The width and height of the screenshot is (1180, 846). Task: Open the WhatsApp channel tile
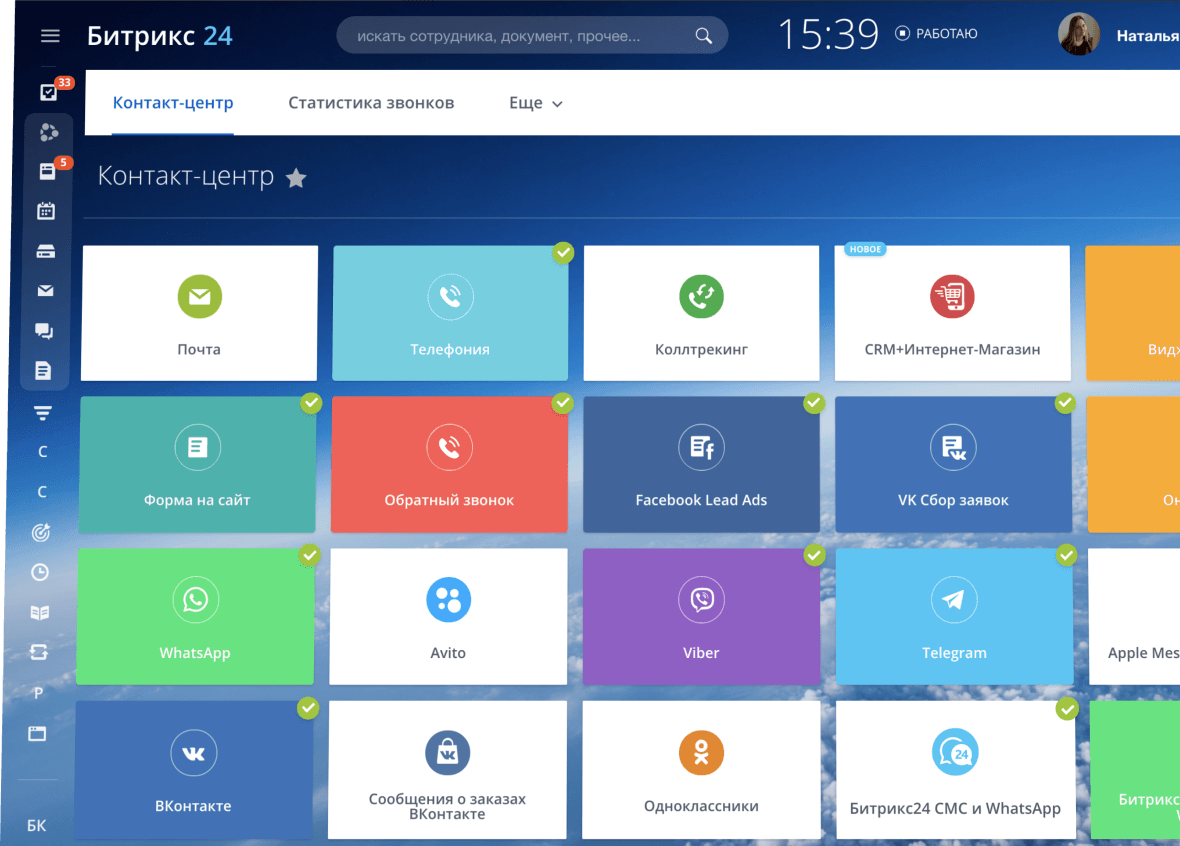pyautogui.click(x=195, y=616)
